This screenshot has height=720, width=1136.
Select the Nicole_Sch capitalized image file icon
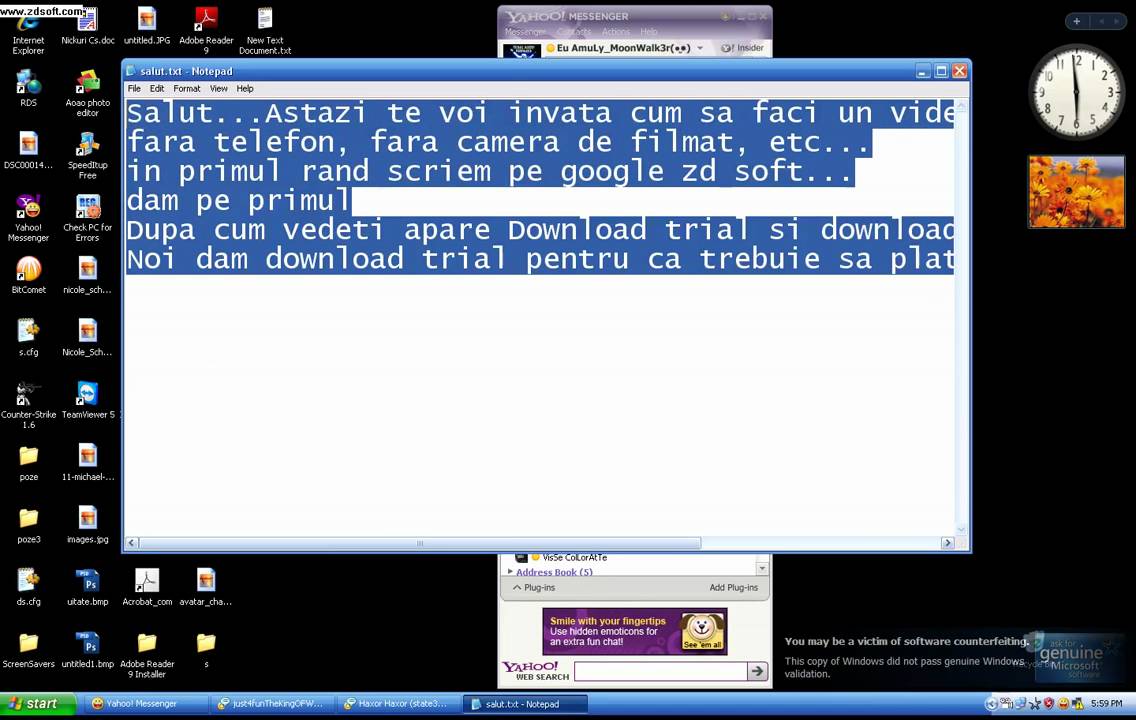pyautogui.click(x=88, y=338)
